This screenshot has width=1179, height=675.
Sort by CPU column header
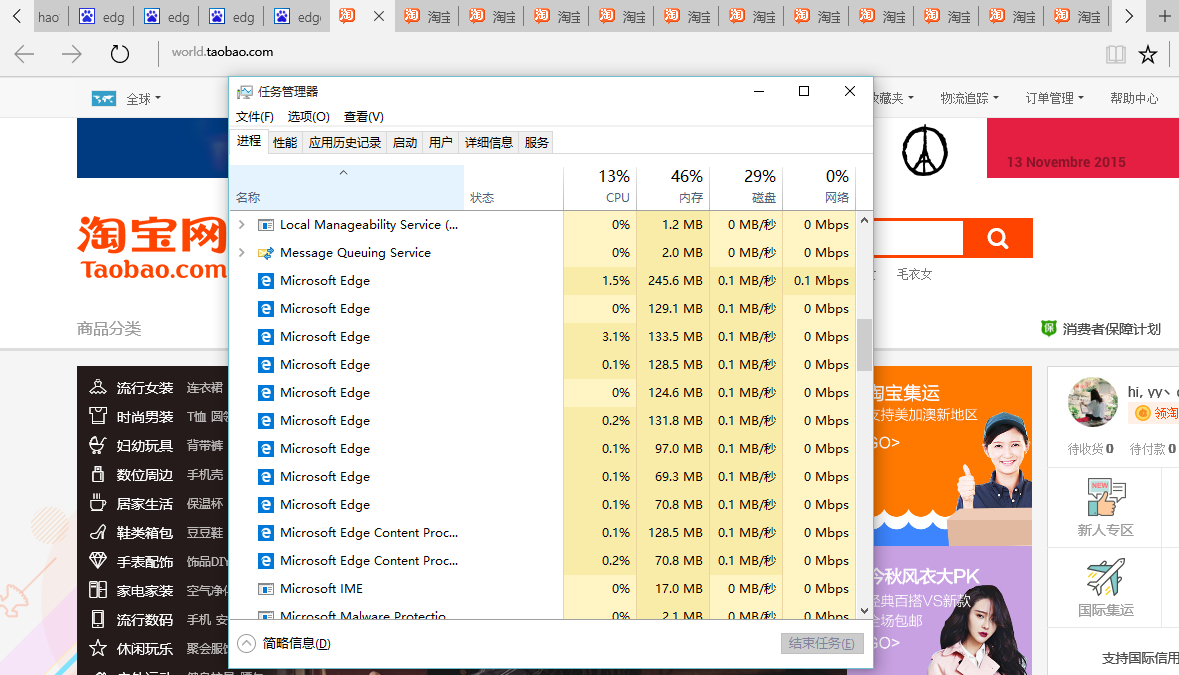[599, 187]
